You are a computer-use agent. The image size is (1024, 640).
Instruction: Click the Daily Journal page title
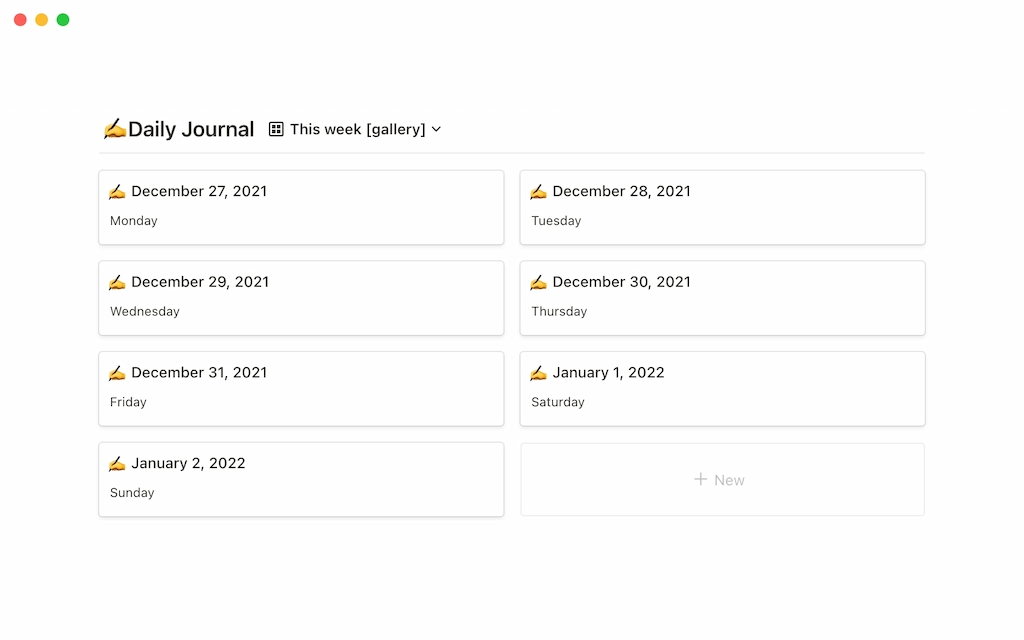(x=190, y=129)
